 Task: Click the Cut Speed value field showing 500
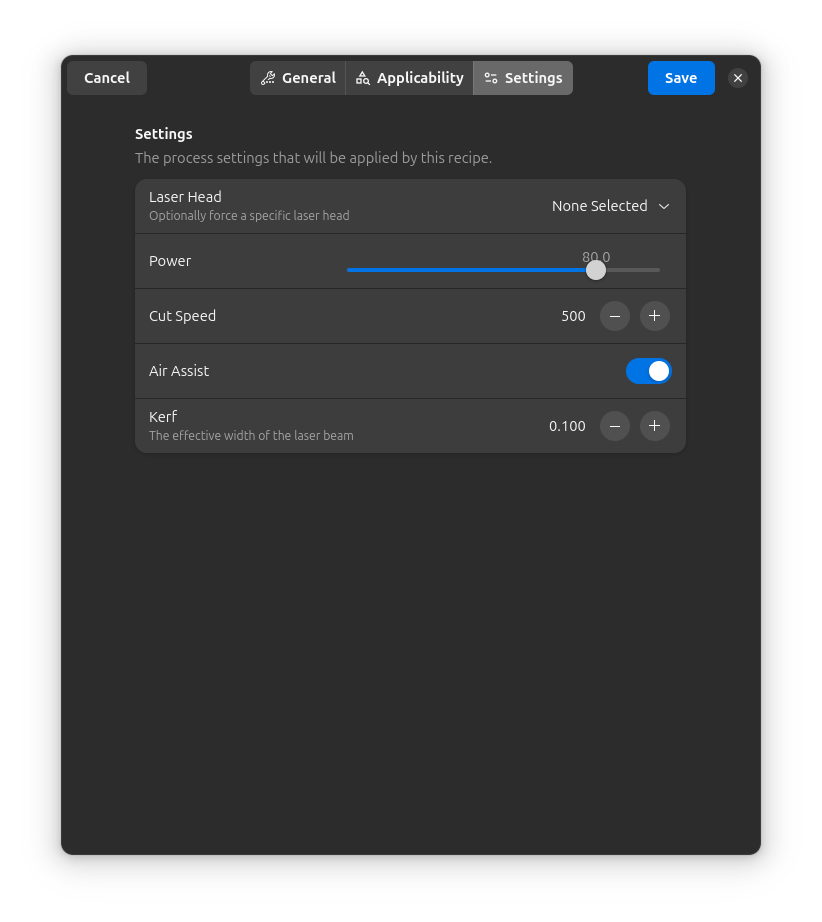coord(573,316)
